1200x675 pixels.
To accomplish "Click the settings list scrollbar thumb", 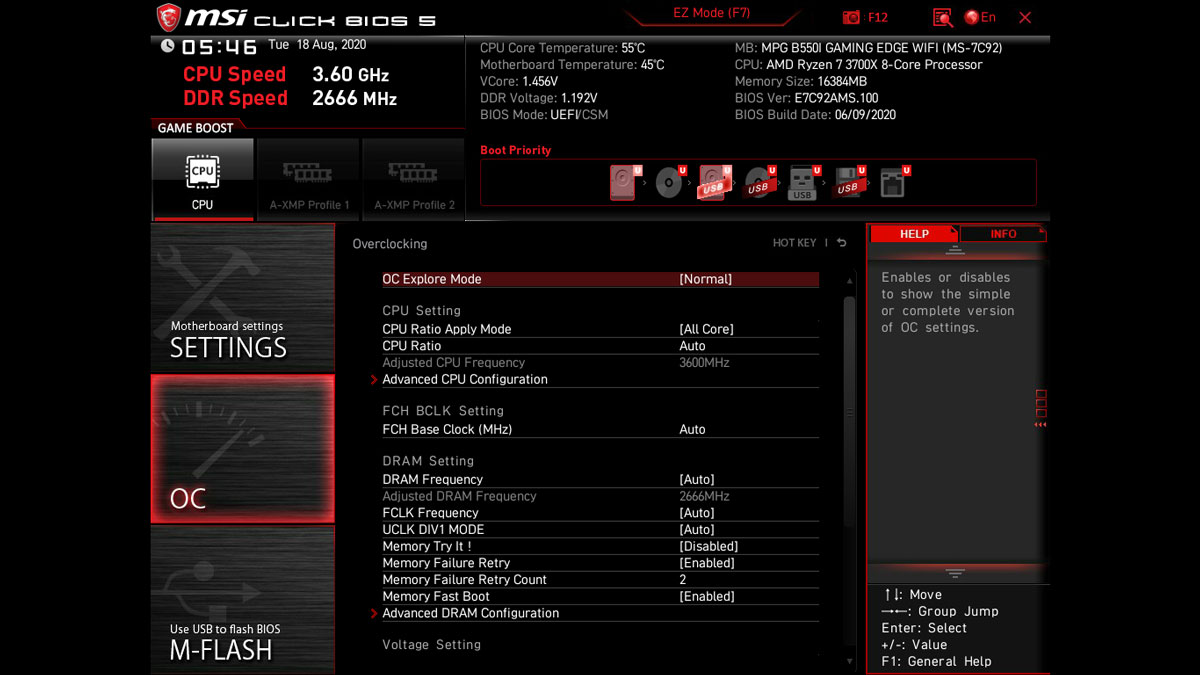I will tap(850, 412).
